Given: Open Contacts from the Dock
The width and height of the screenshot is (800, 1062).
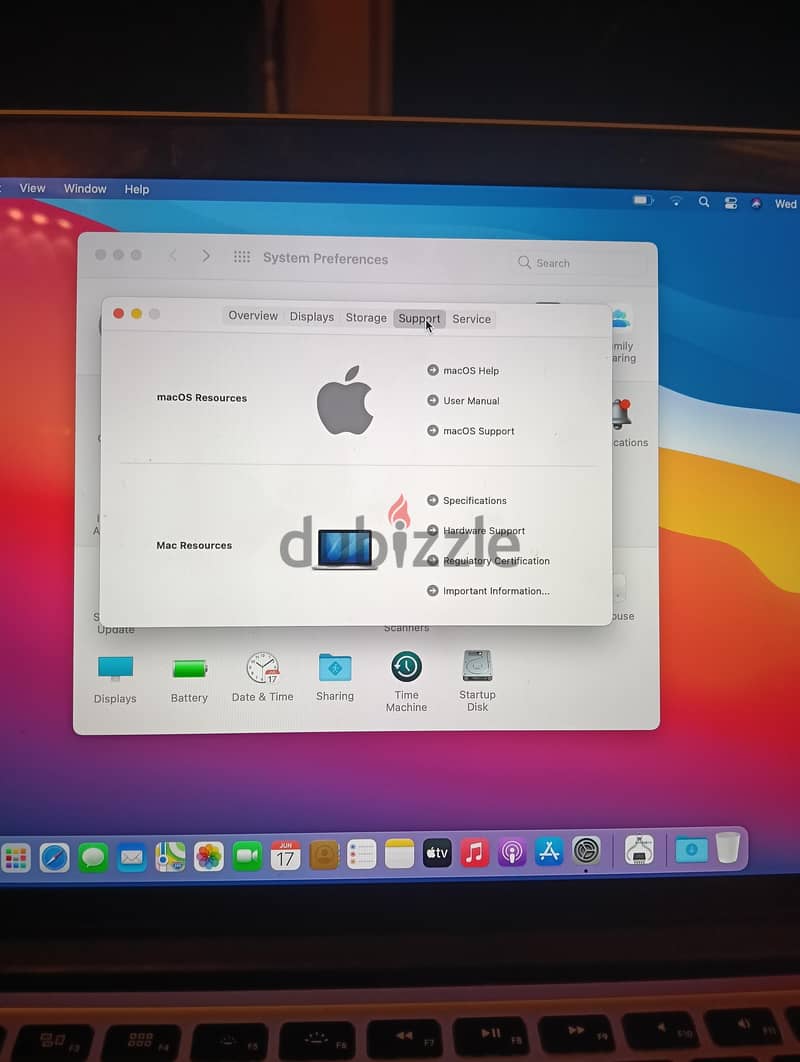Looking at the screenshot, I should pyautogui.click(x=324, y=855).
